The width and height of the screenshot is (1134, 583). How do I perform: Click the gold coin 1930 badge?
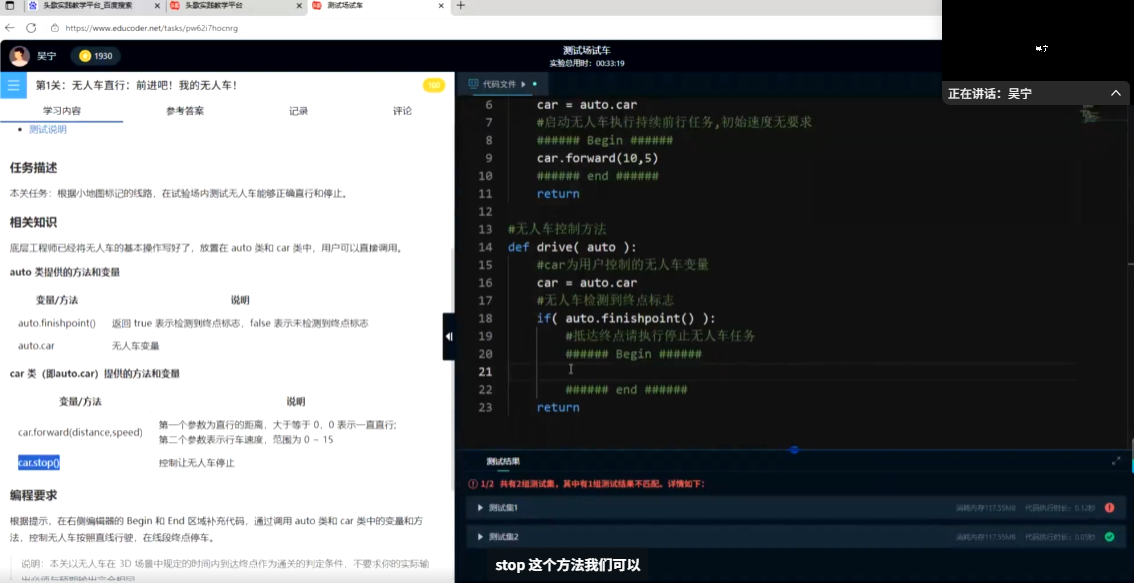click(x=95, y=56)
